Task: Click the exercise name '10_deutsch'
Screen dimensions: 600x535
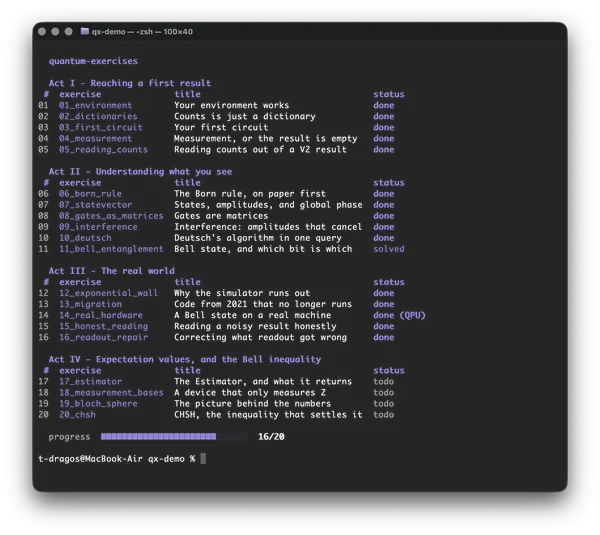Action: [85, 238]
